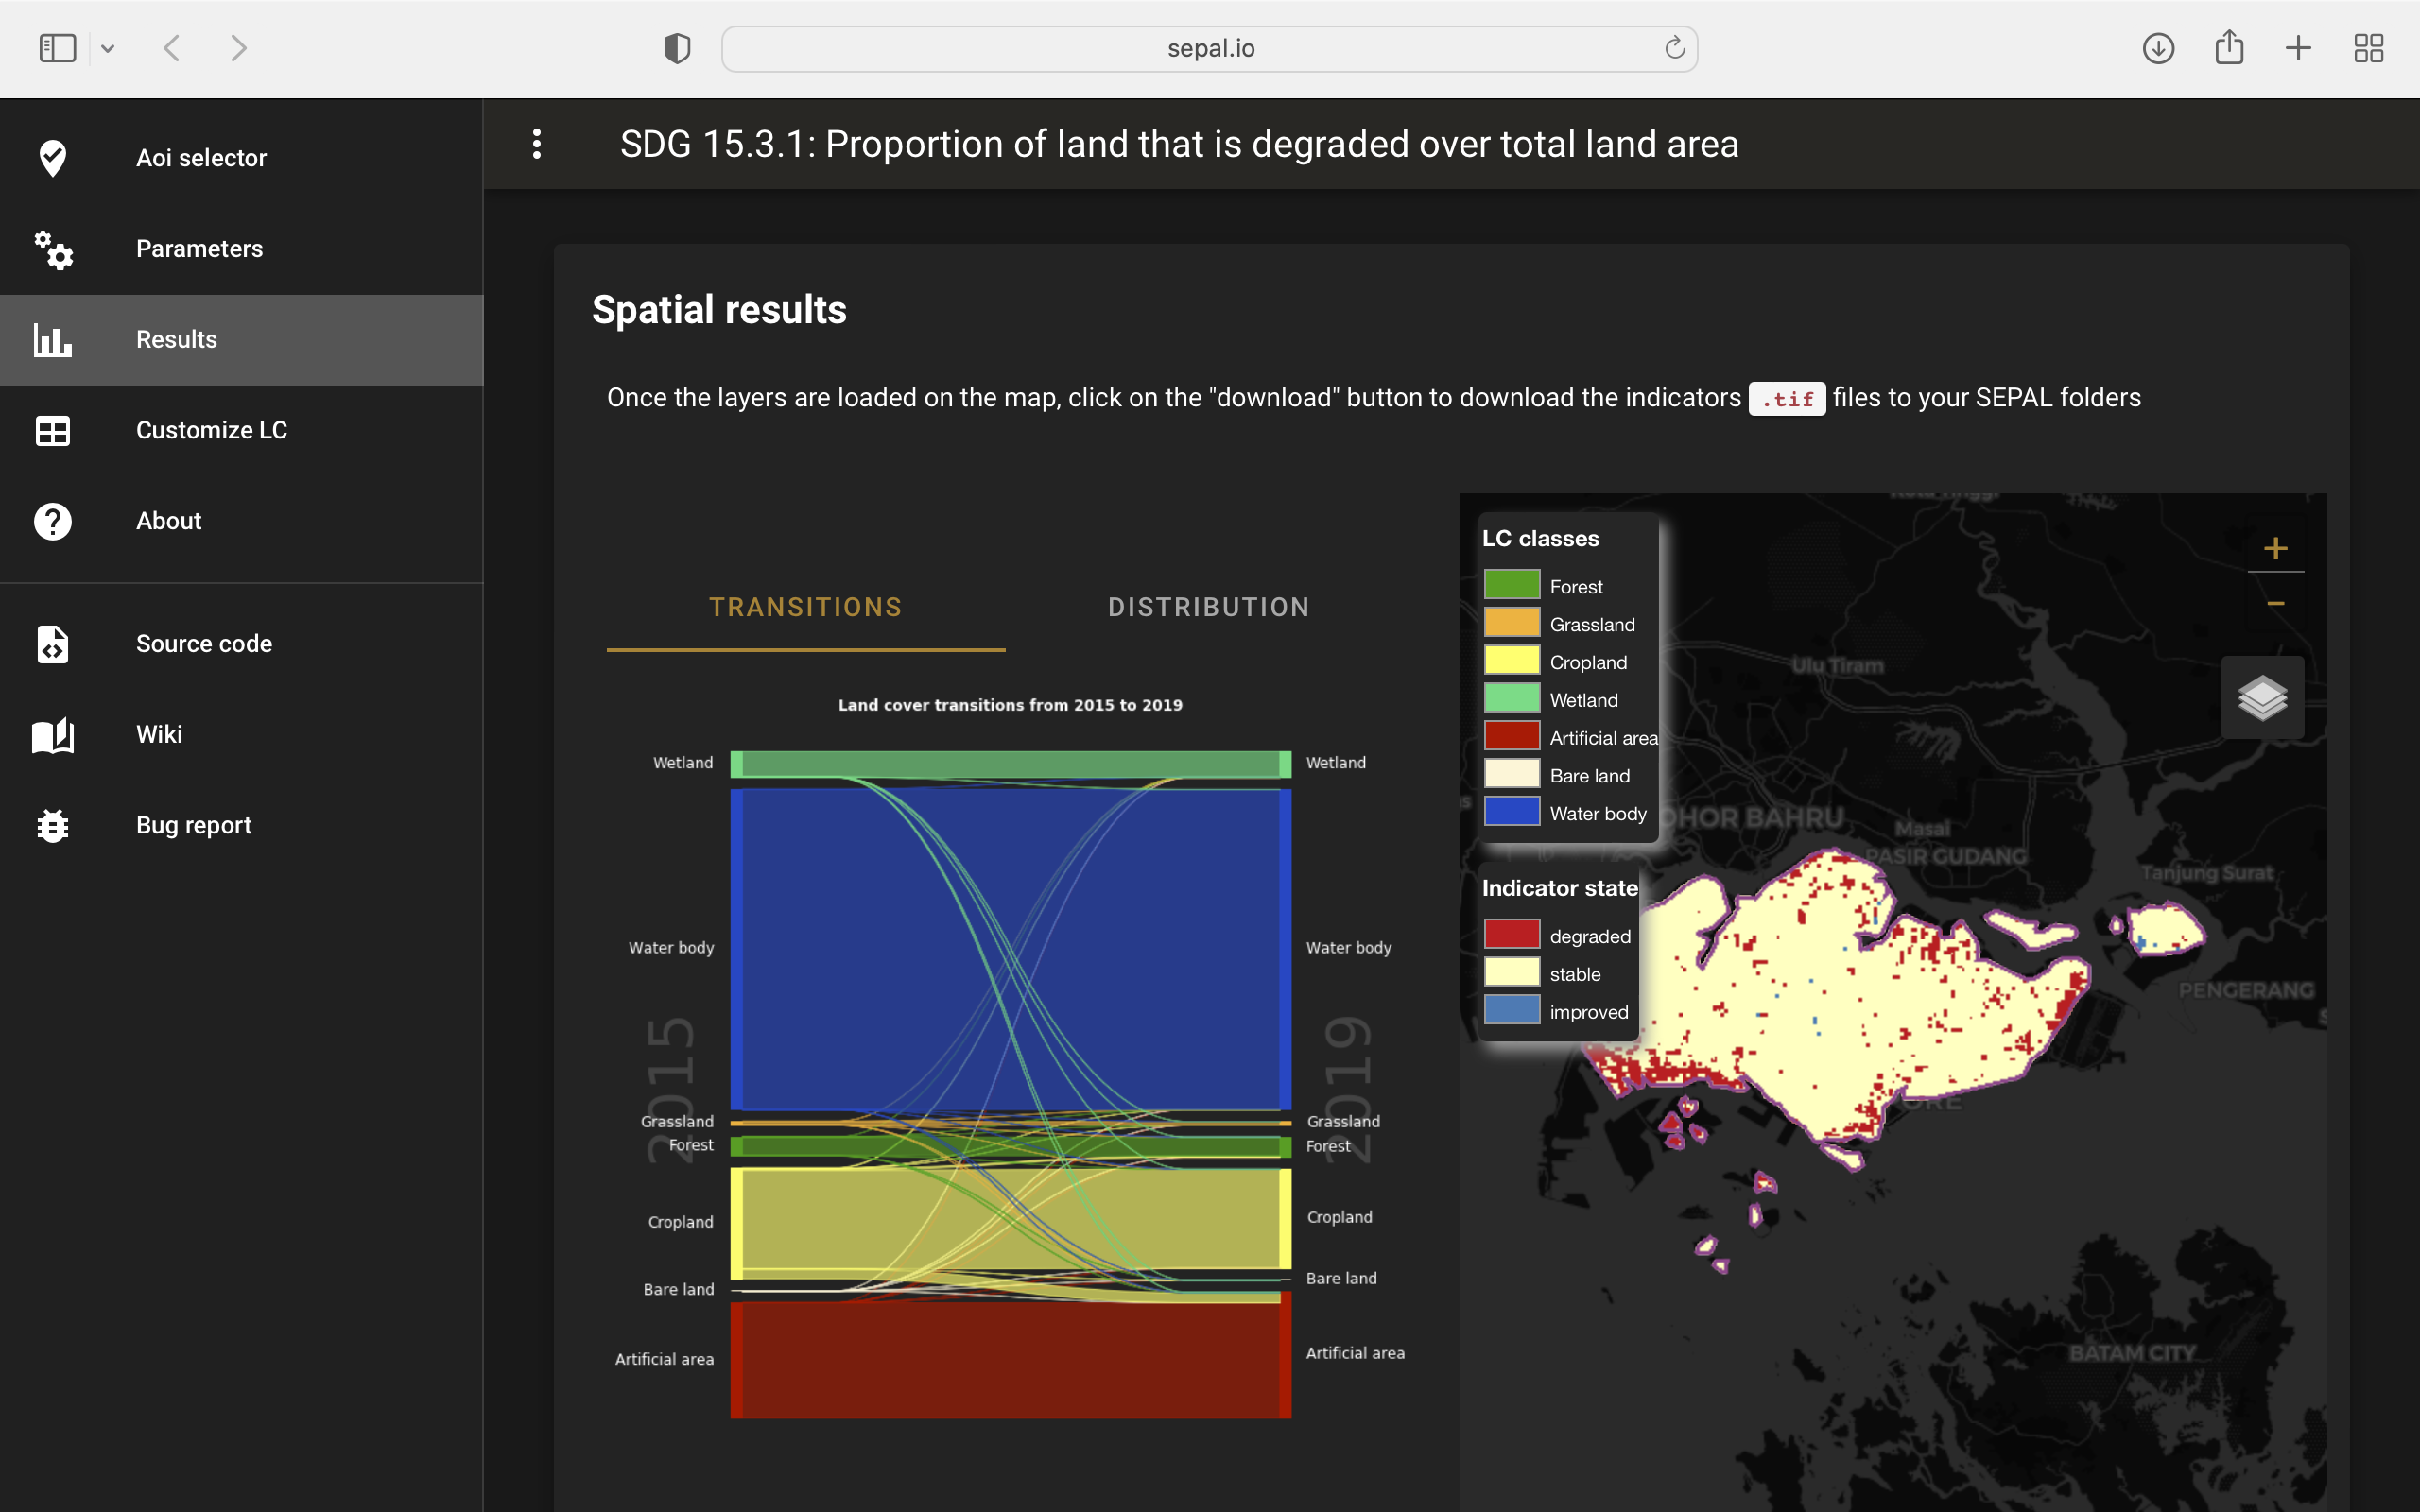Reload the page with refresh icon
This screenshot has height=1512, width=2420.
pyautogui.click(x=1674, y=48)
